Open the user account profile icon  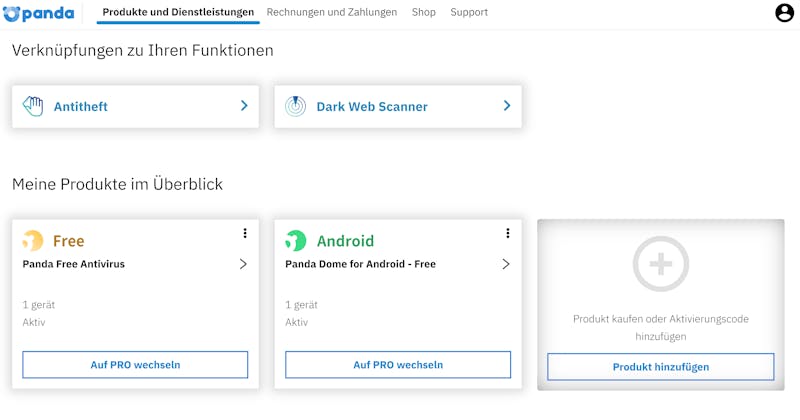(x=785, y=13)
